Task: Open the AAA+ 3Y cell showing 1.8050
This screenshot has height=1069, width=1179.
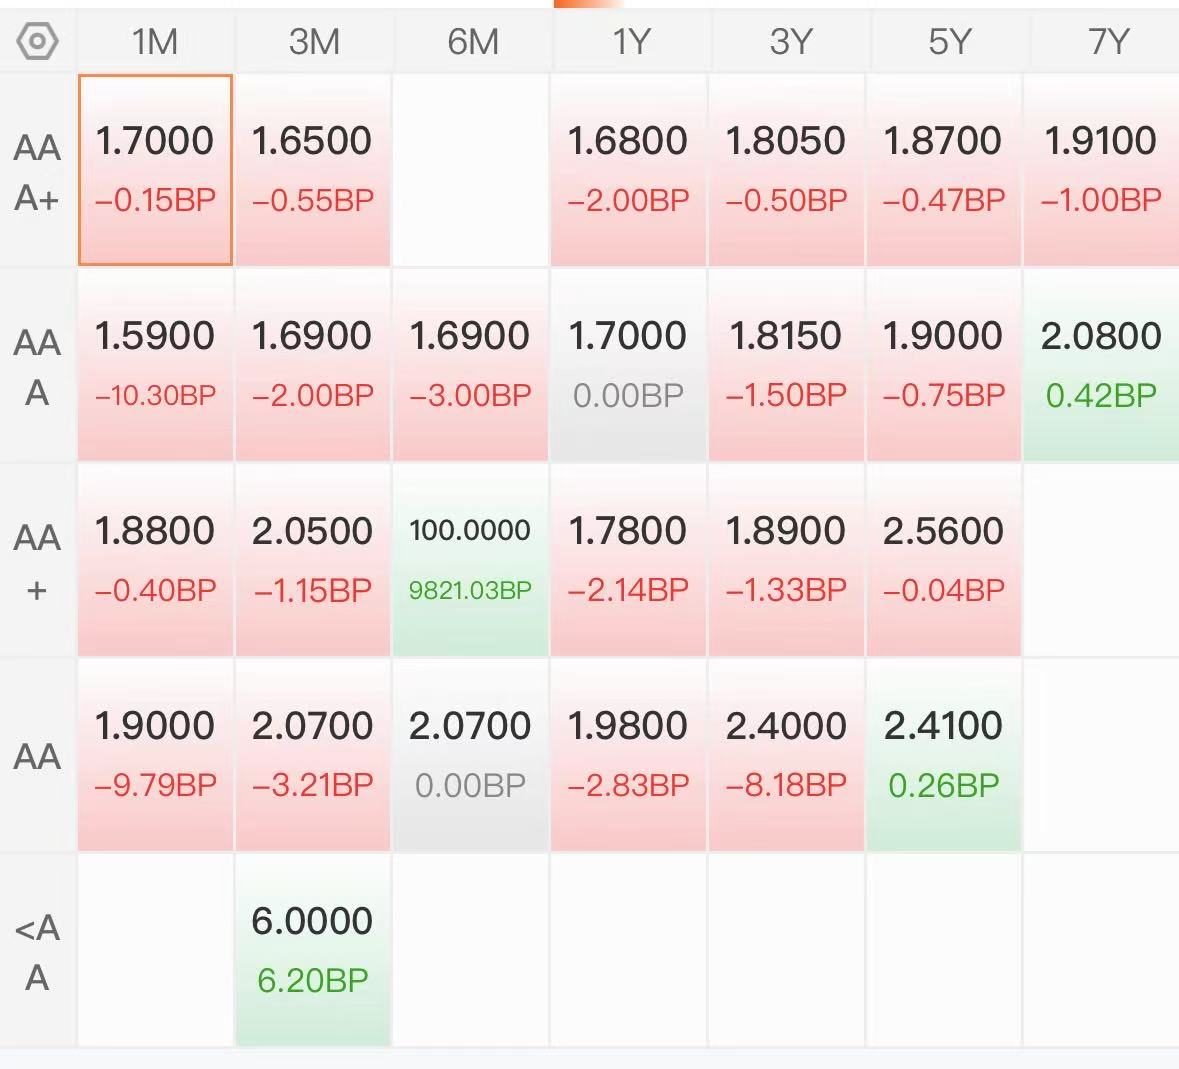Action: [786, 170]
